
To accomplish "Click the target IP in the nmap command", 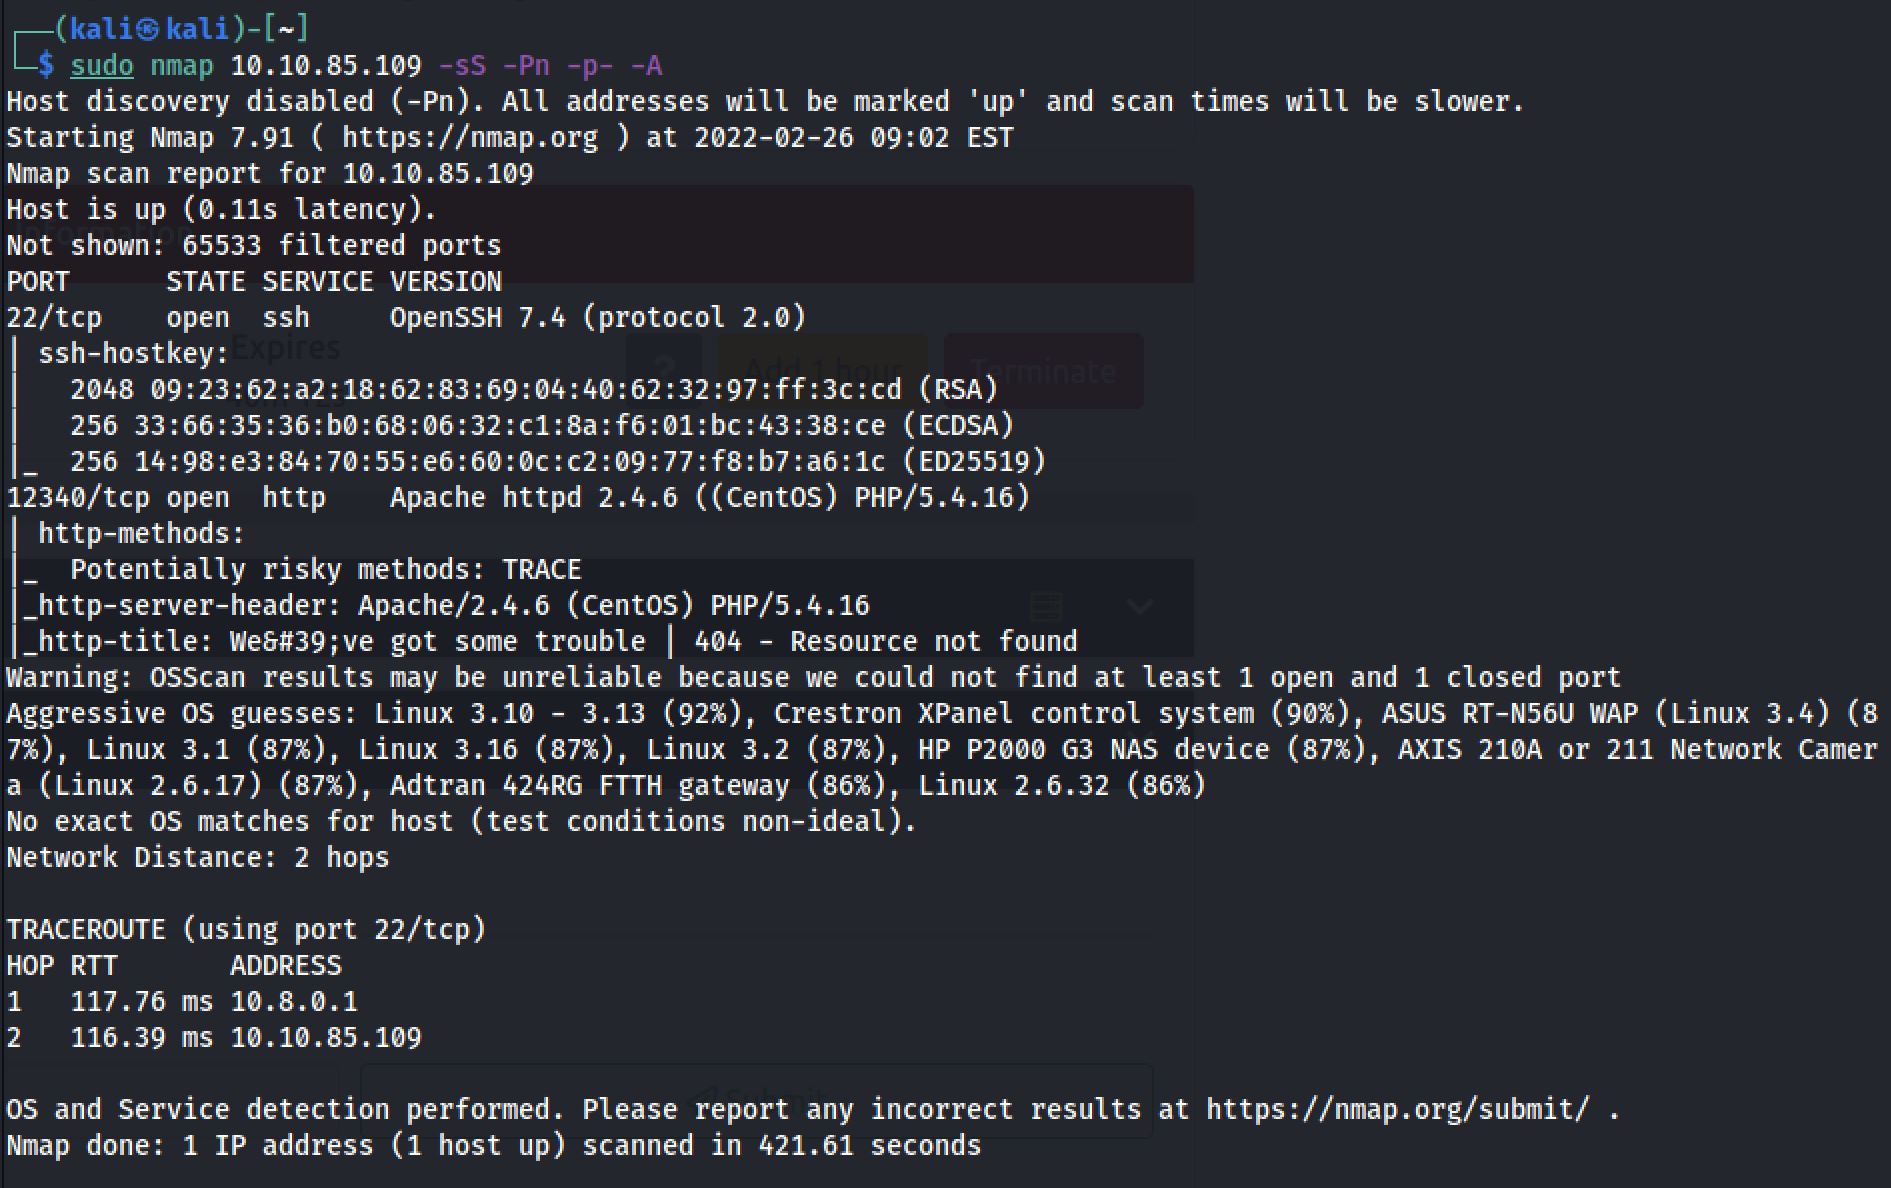I will (326, 66).
